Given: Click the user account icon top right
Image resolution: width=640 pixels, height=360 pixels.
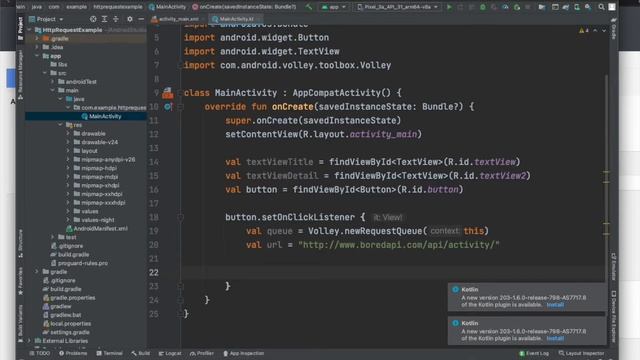Looking at the screenshot, I should pos(612,7).
